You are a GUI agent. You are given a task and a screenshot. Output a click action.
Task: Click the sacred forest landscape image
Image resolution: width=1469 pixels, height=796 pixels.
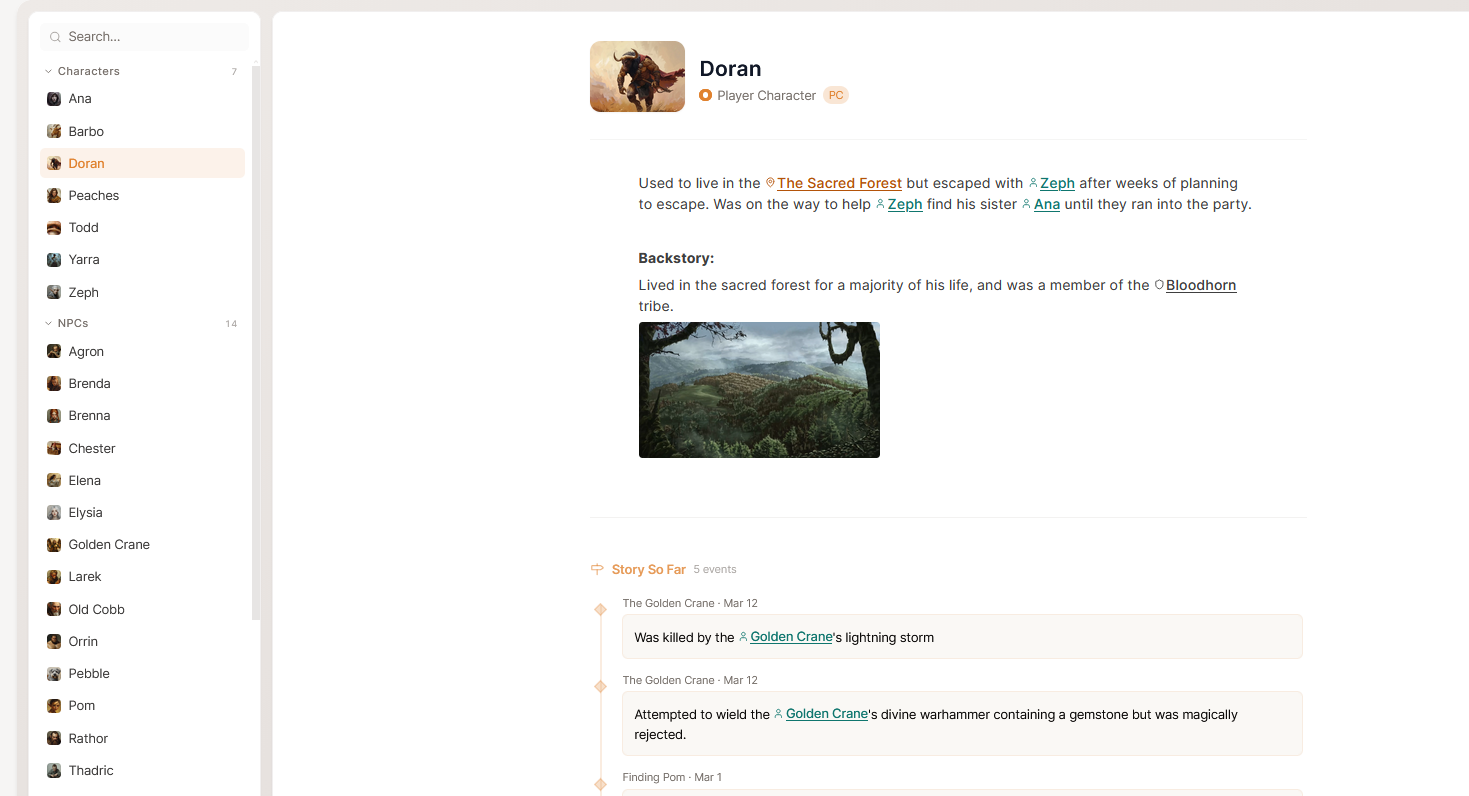pos(759,390)
